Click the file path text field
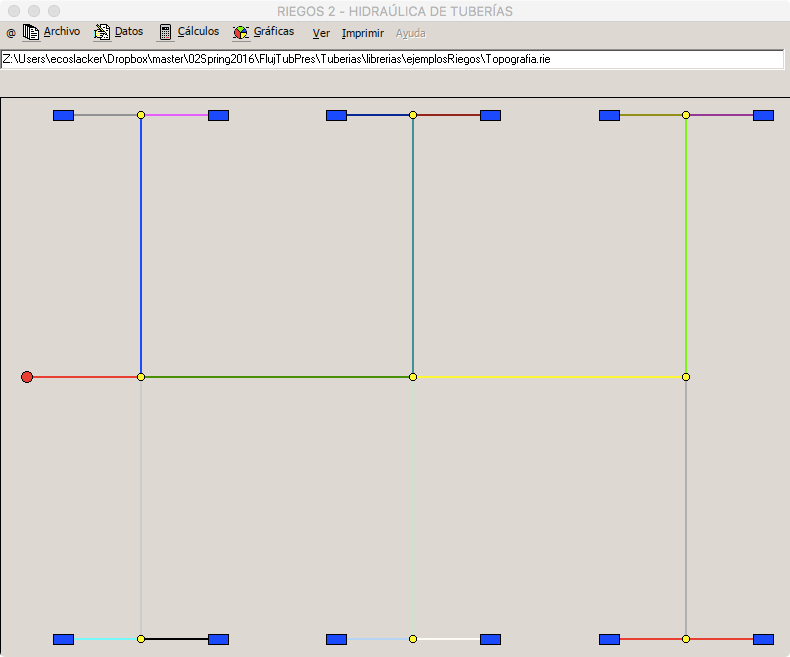Screen dimensions: 790x657 click(x=392, y=60)
